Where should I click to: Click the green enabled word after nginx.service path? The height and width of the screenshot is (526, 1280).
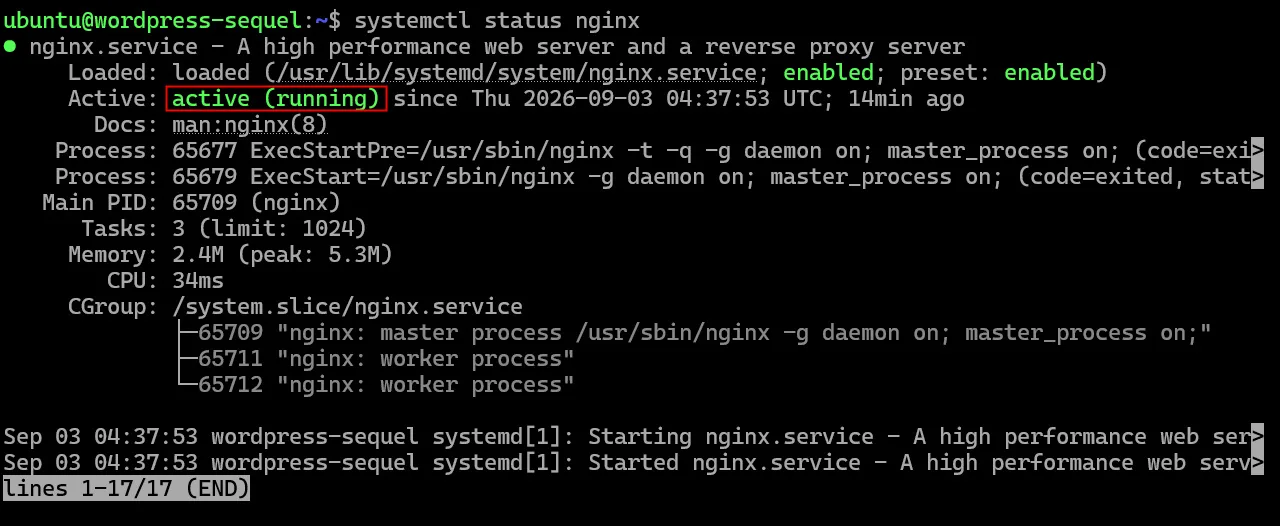[828, 73]
